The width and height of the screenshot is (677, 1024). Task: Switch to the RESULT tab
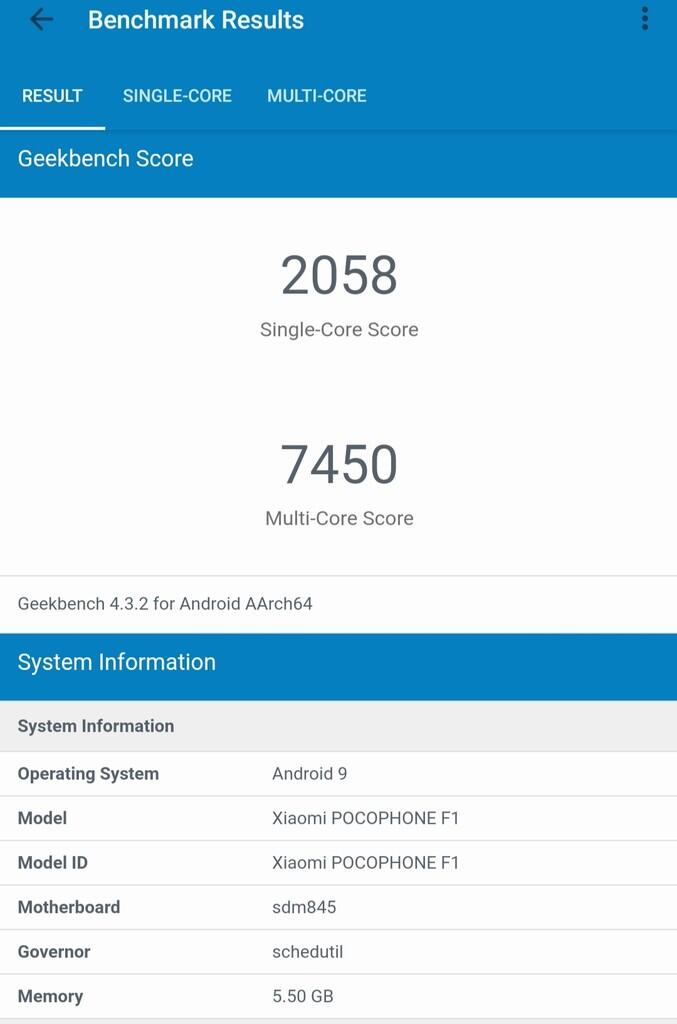click(52, 96)
